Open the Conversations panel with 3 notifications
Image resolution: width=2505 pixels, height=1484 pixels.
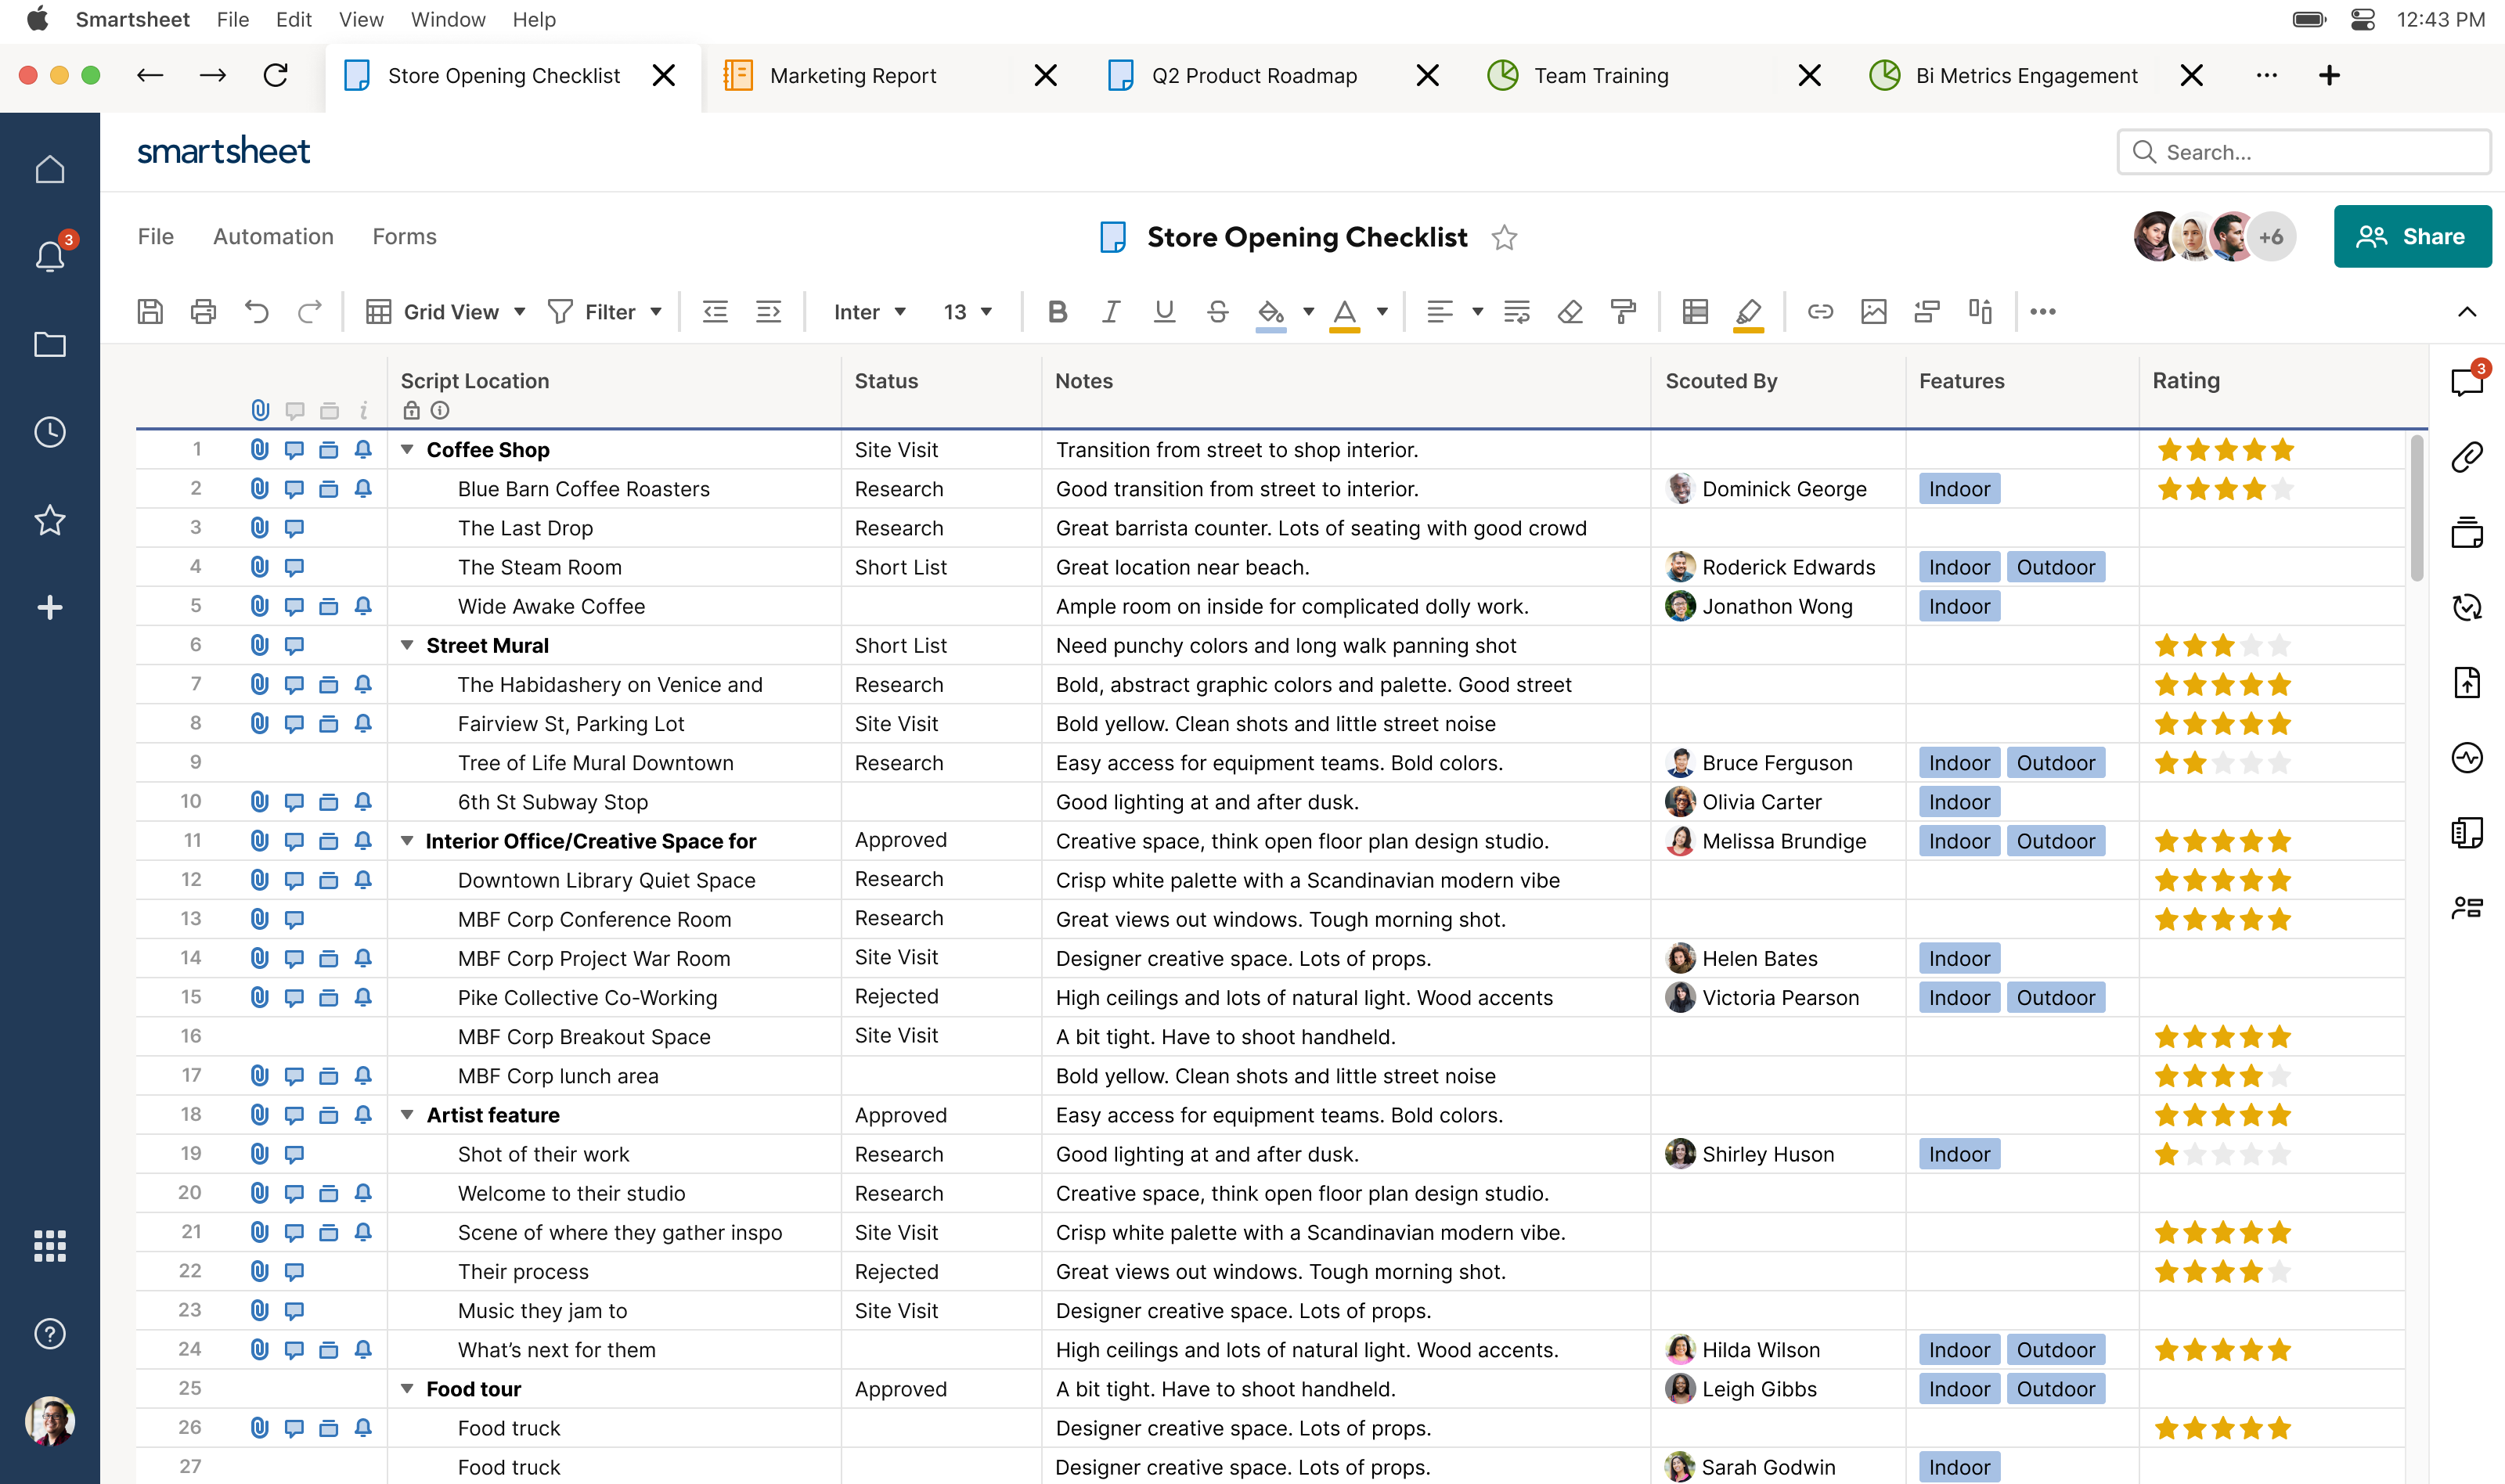(x=2466, y=381)
